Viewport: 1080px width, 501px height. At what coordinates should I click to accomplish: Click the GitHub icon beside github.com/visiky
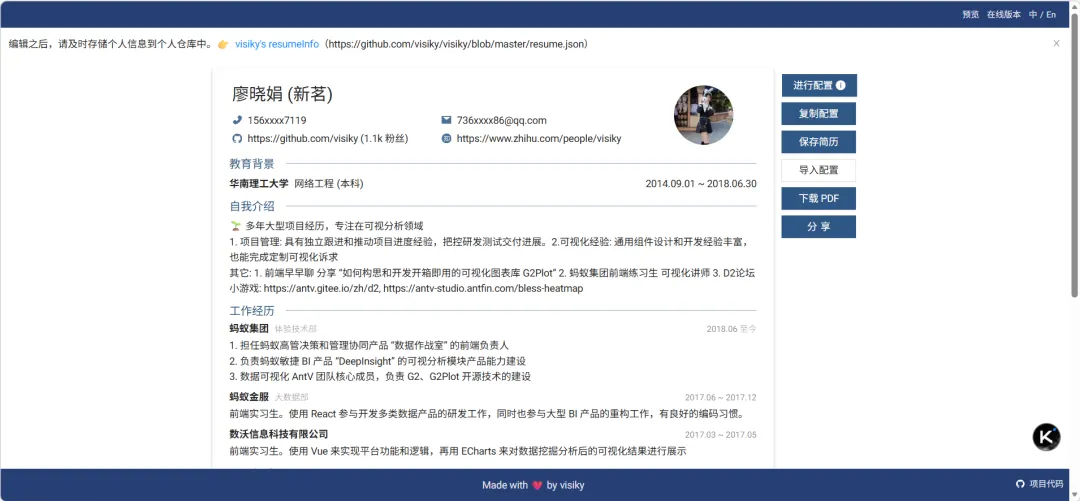(237, 139)
